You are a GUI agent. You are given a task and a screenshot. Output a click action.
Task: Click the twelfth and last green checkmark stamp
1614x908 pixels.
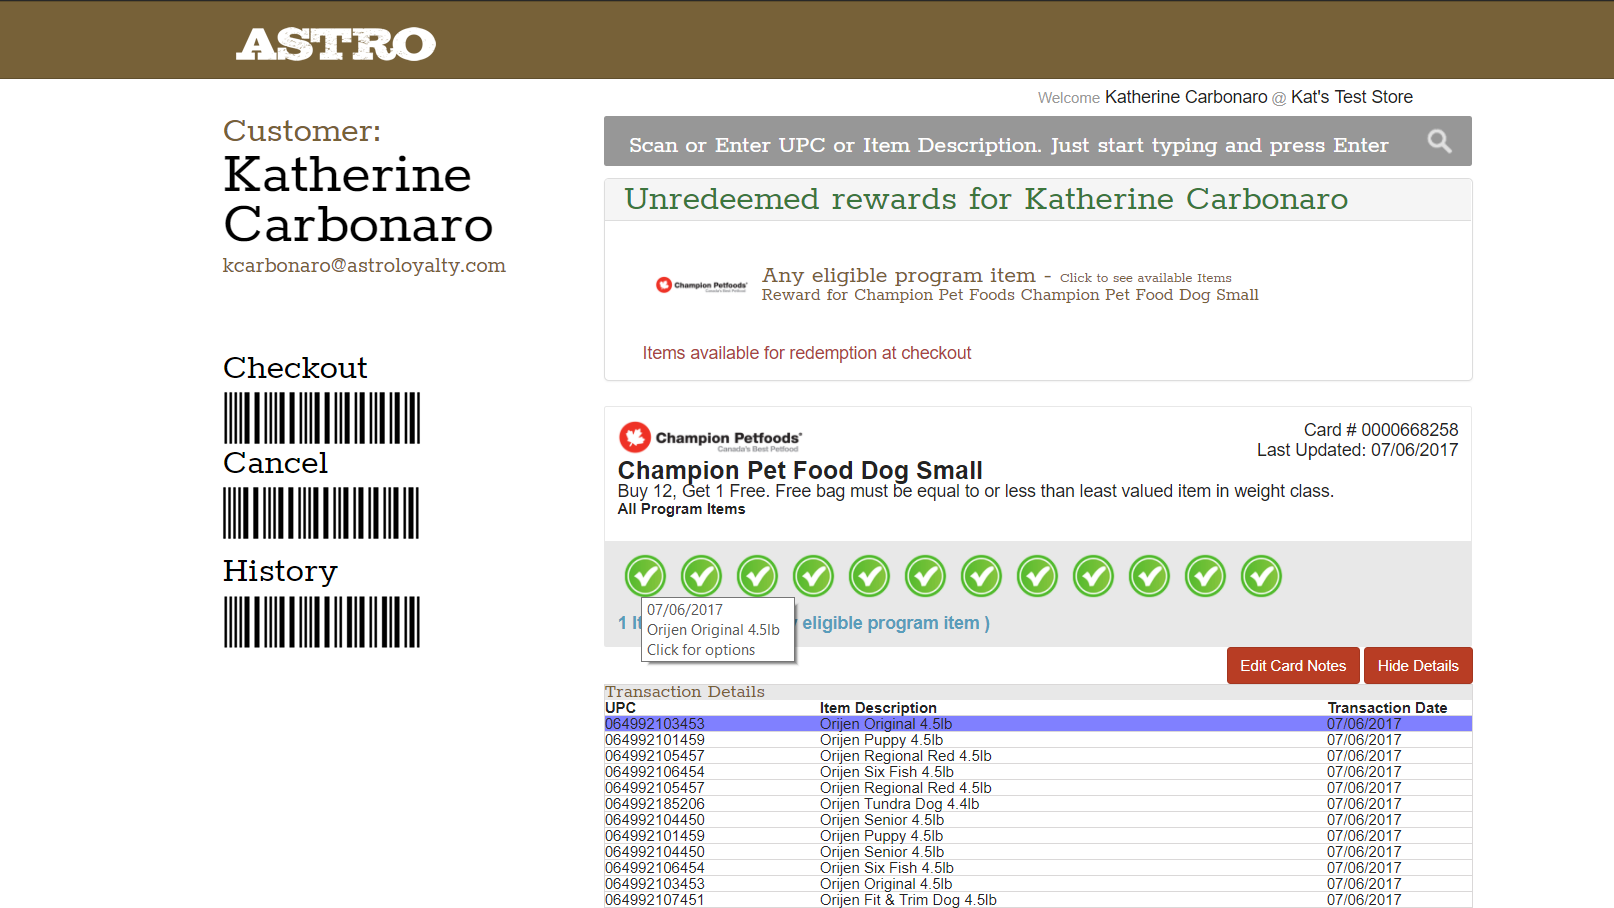1261,576
